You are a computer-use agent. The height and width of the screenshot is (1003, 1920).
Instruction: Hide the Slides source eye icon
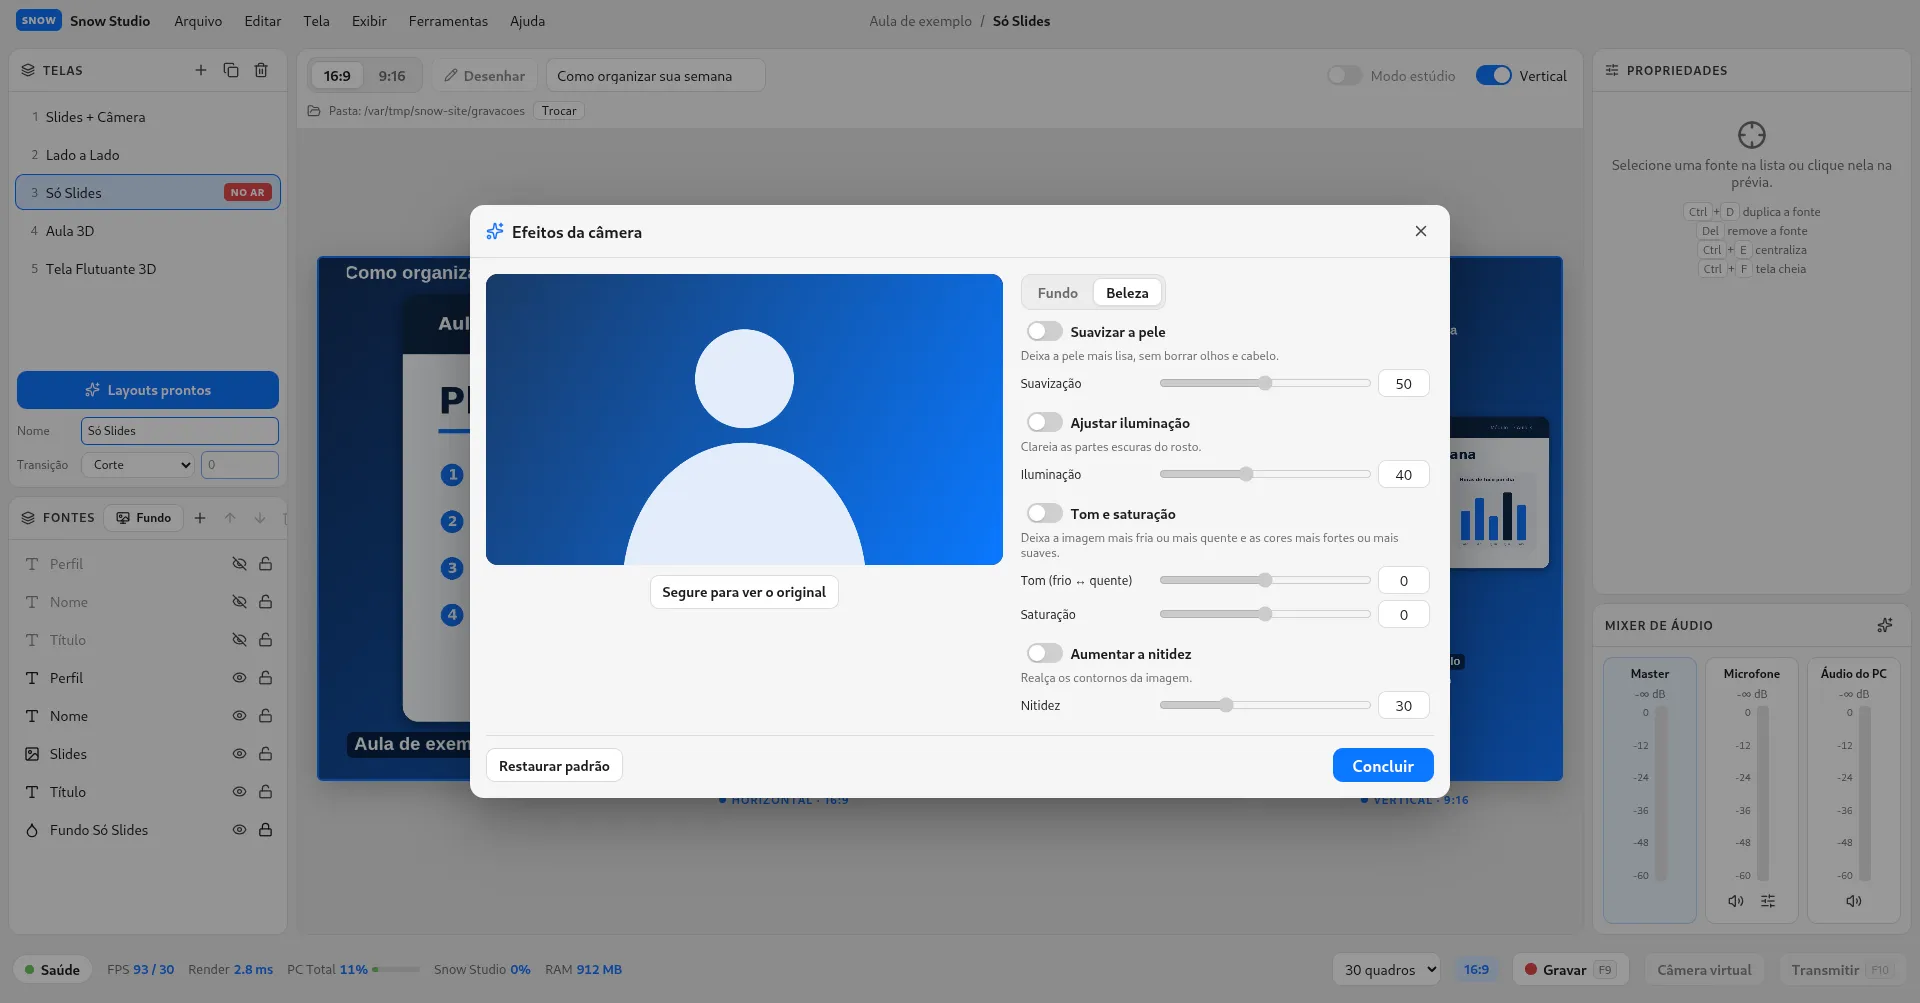click(239, 754)
